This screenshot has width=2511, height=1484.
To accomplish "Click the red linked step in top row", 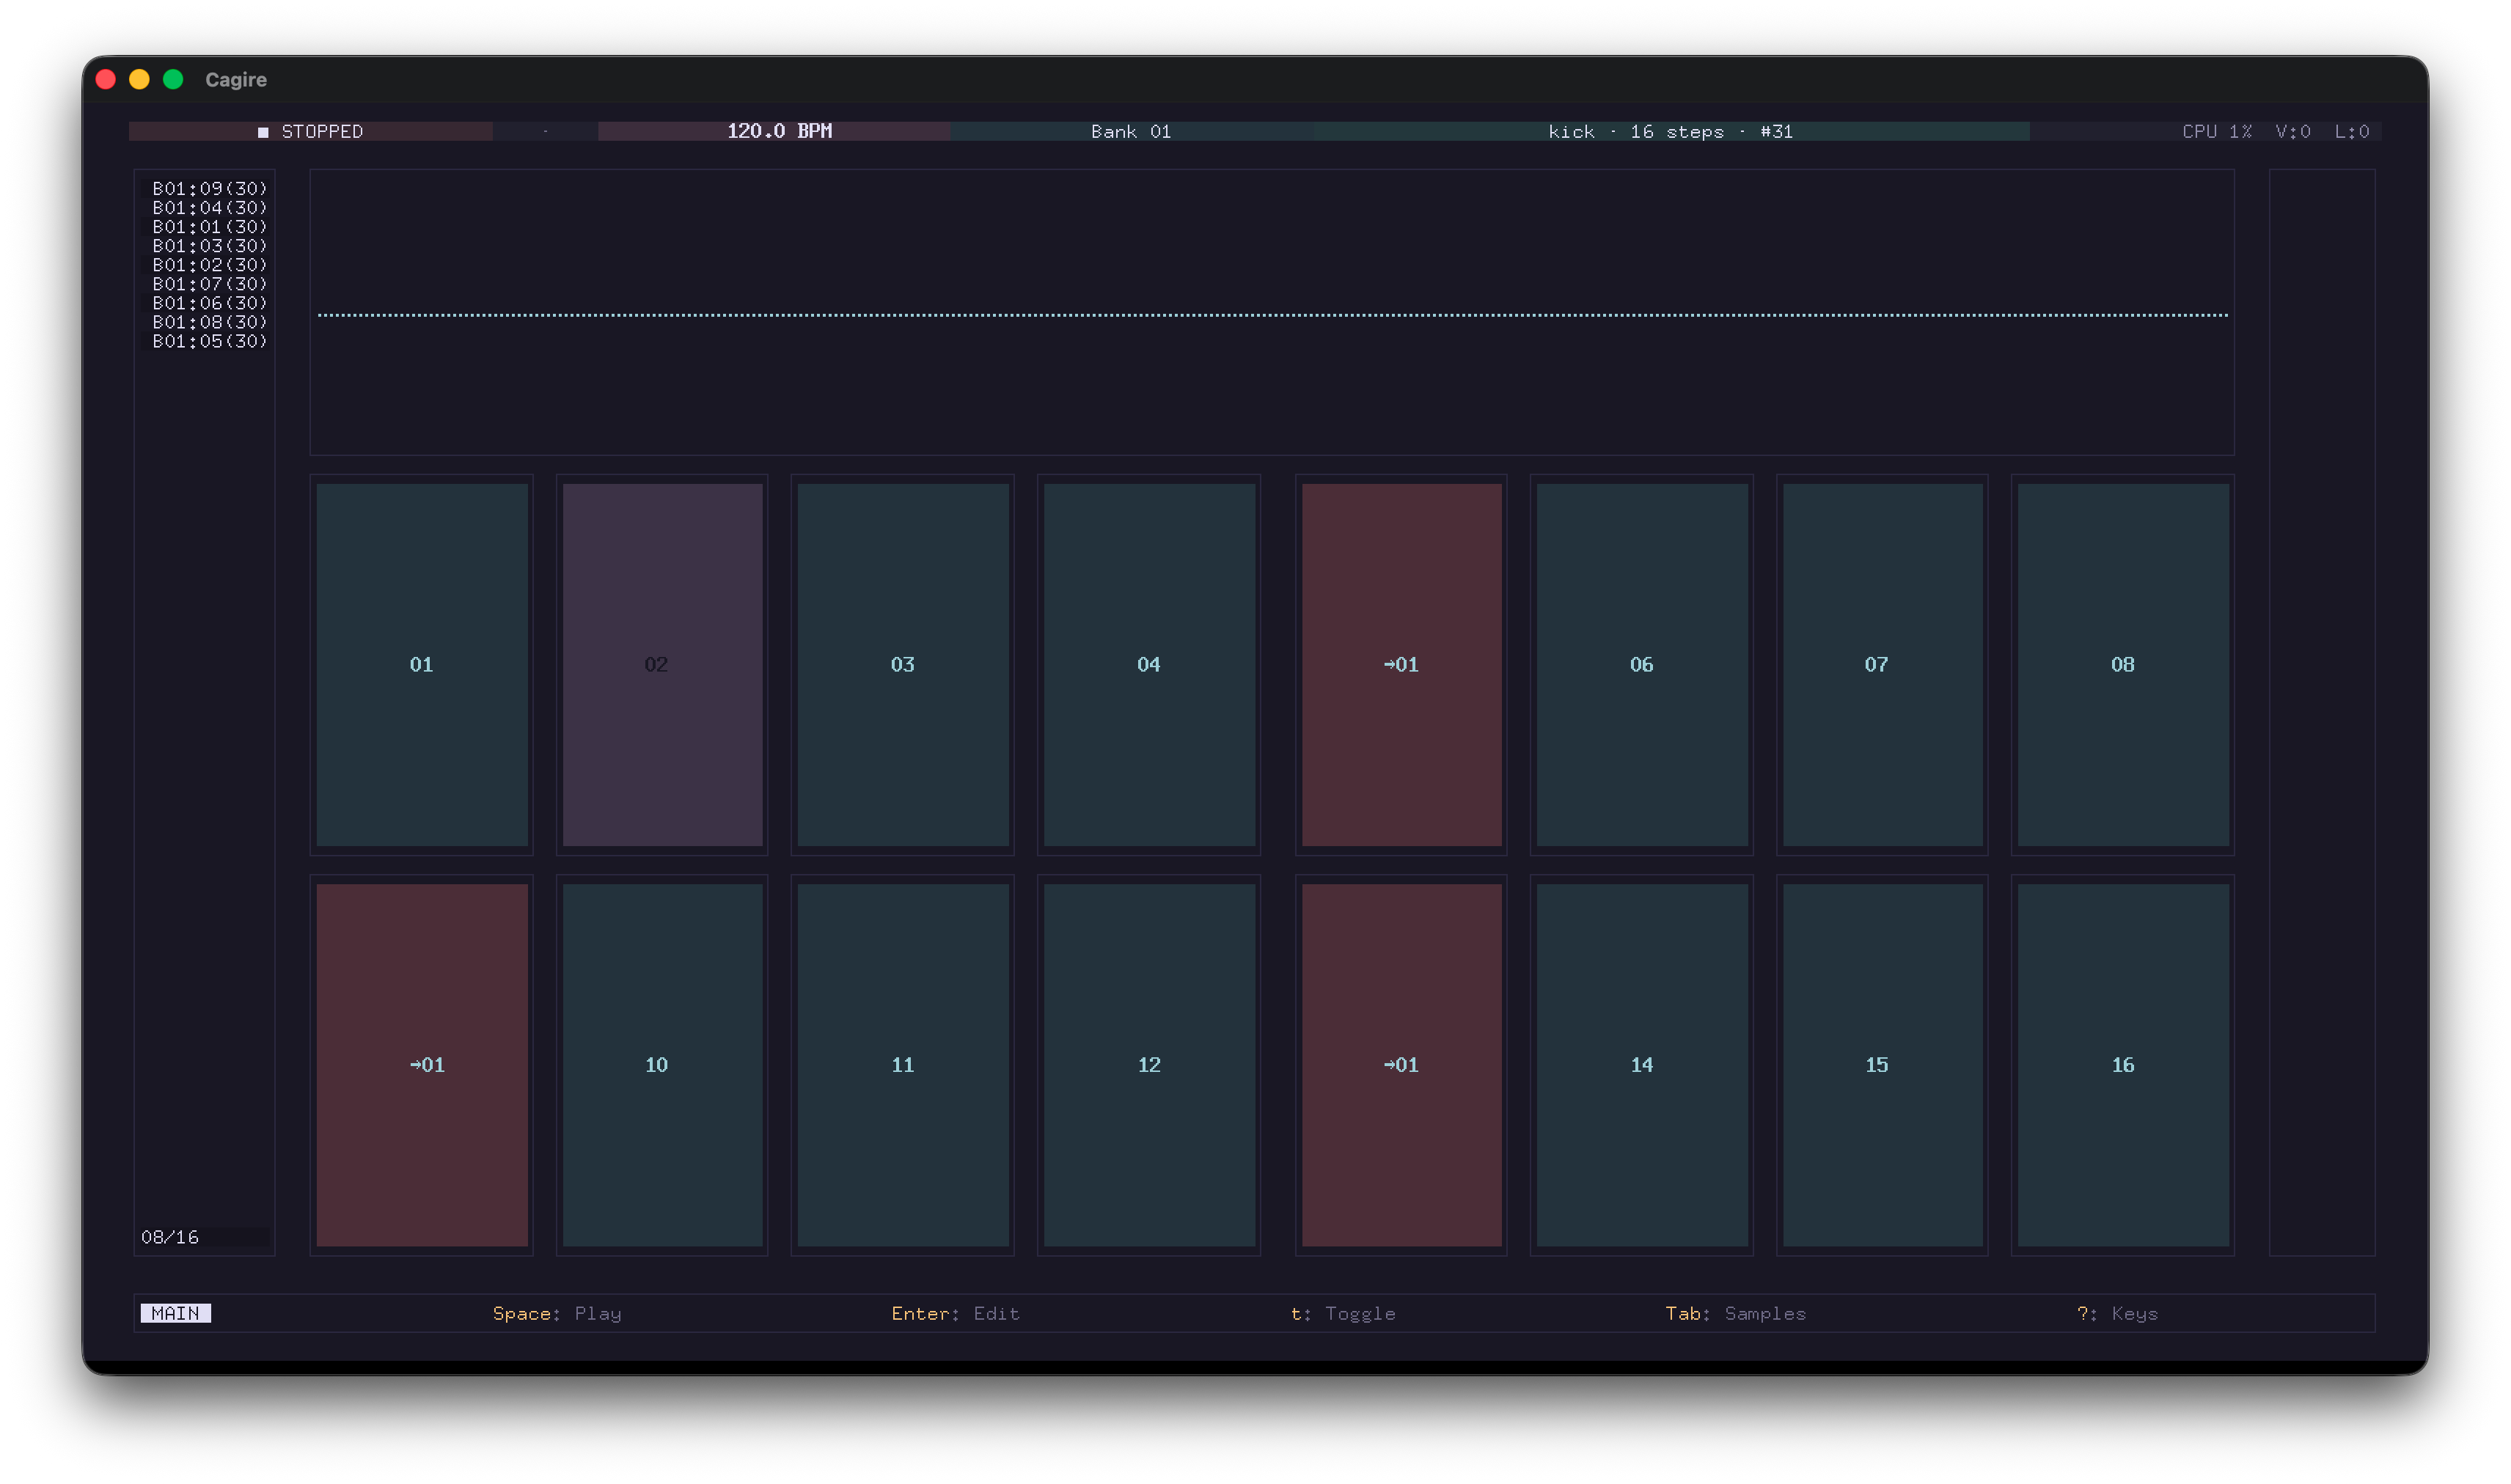I will pyautogui.click(x=1400, y=664).
